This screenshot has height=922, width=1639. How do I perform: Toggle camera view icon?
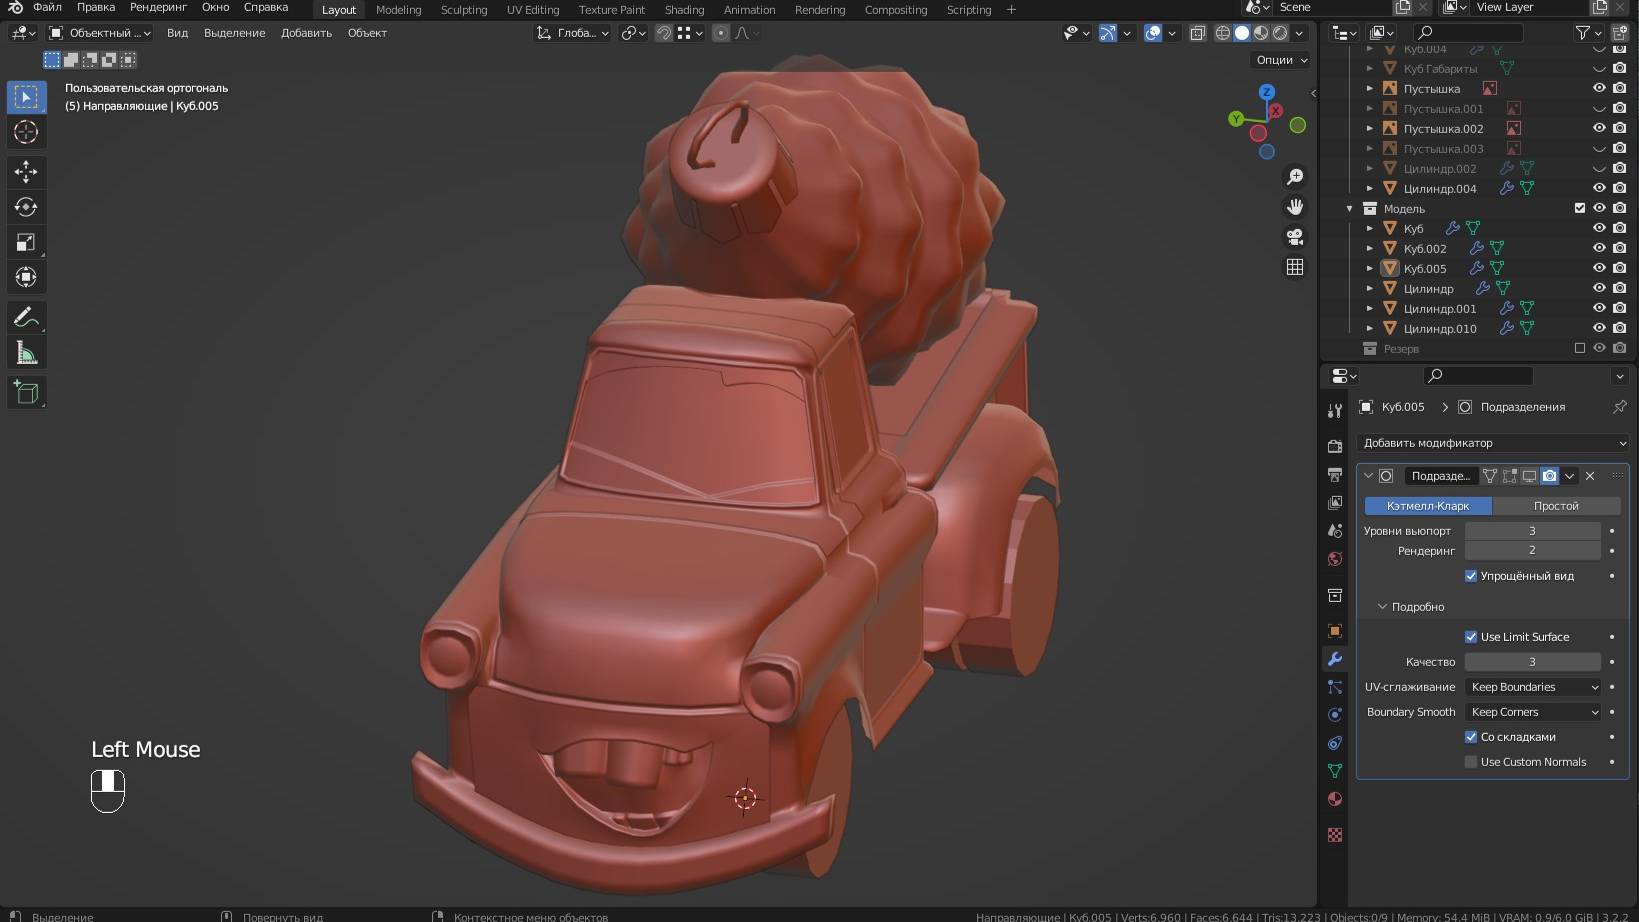pos(1295,237)
